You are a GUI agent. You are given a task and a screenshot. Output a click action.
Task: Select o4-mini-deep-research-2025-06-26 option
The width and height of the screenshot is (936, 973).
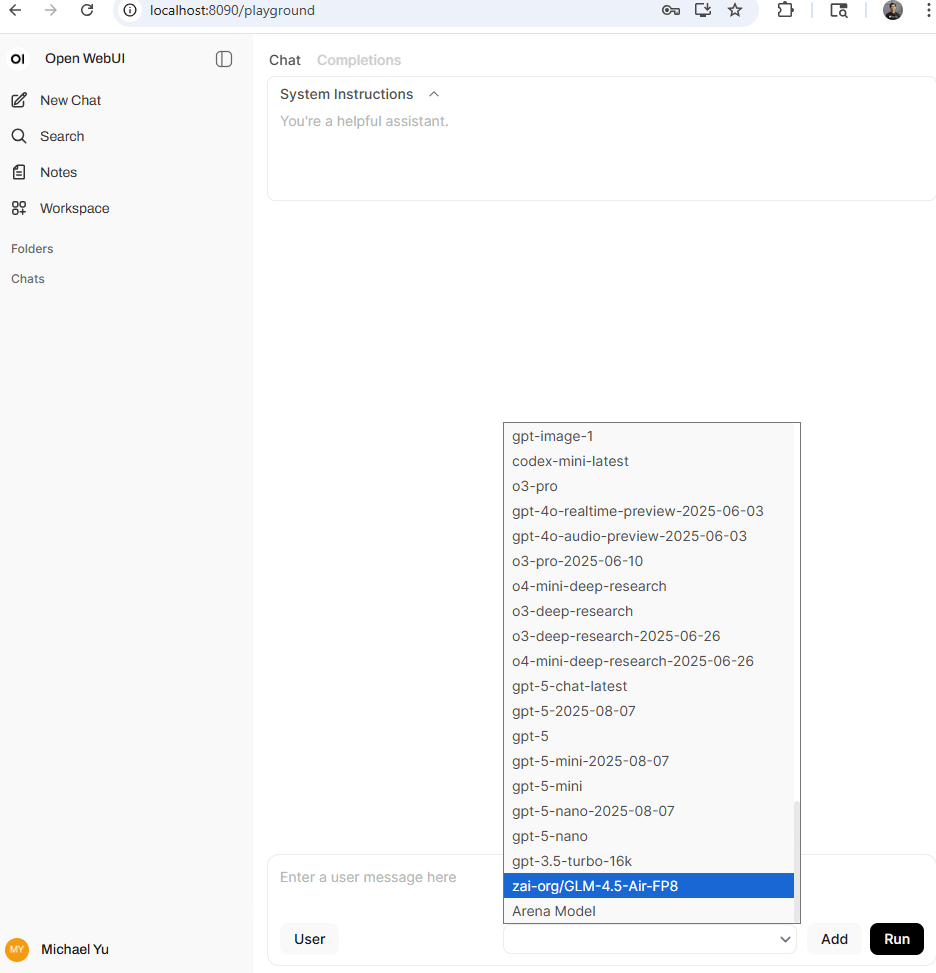[x=649, y=661]
